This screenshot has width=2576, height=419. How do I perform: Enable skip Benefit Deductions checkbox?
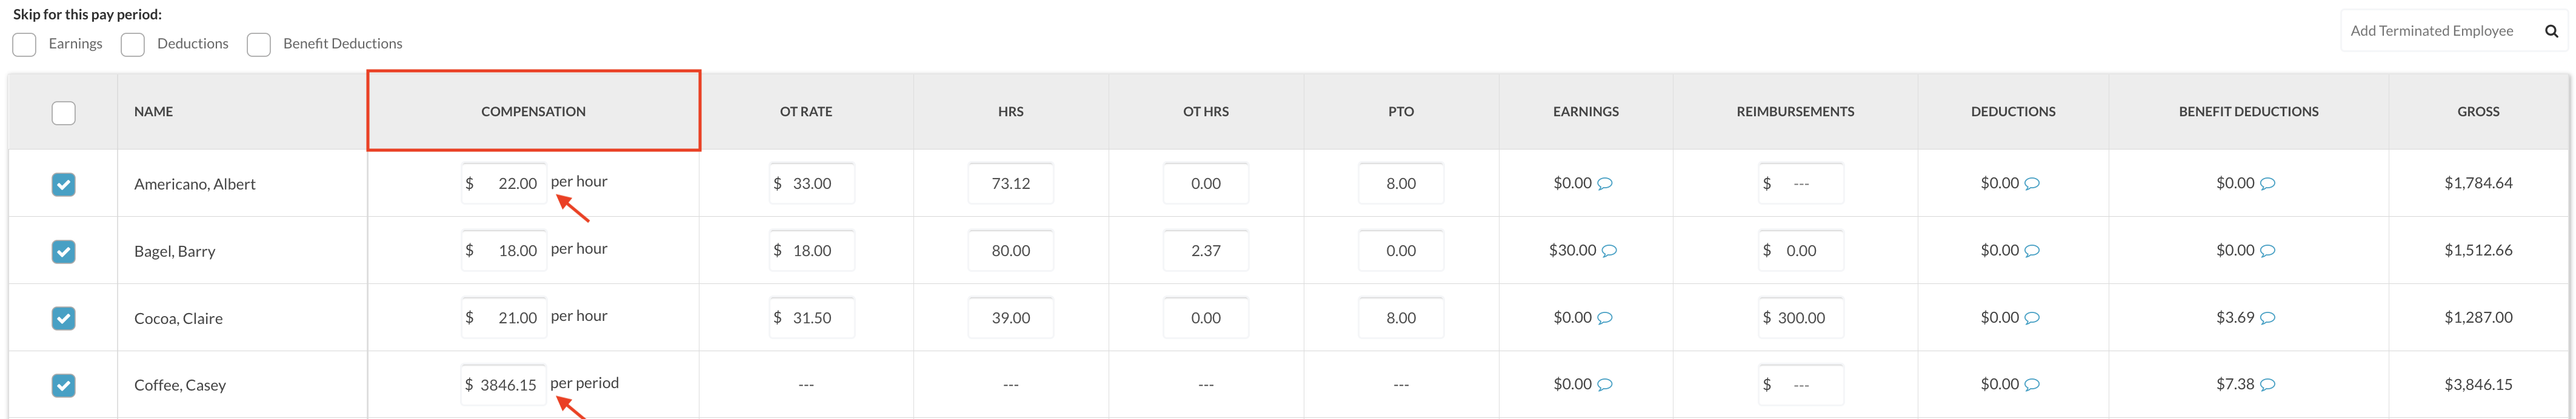click(259, 45)
